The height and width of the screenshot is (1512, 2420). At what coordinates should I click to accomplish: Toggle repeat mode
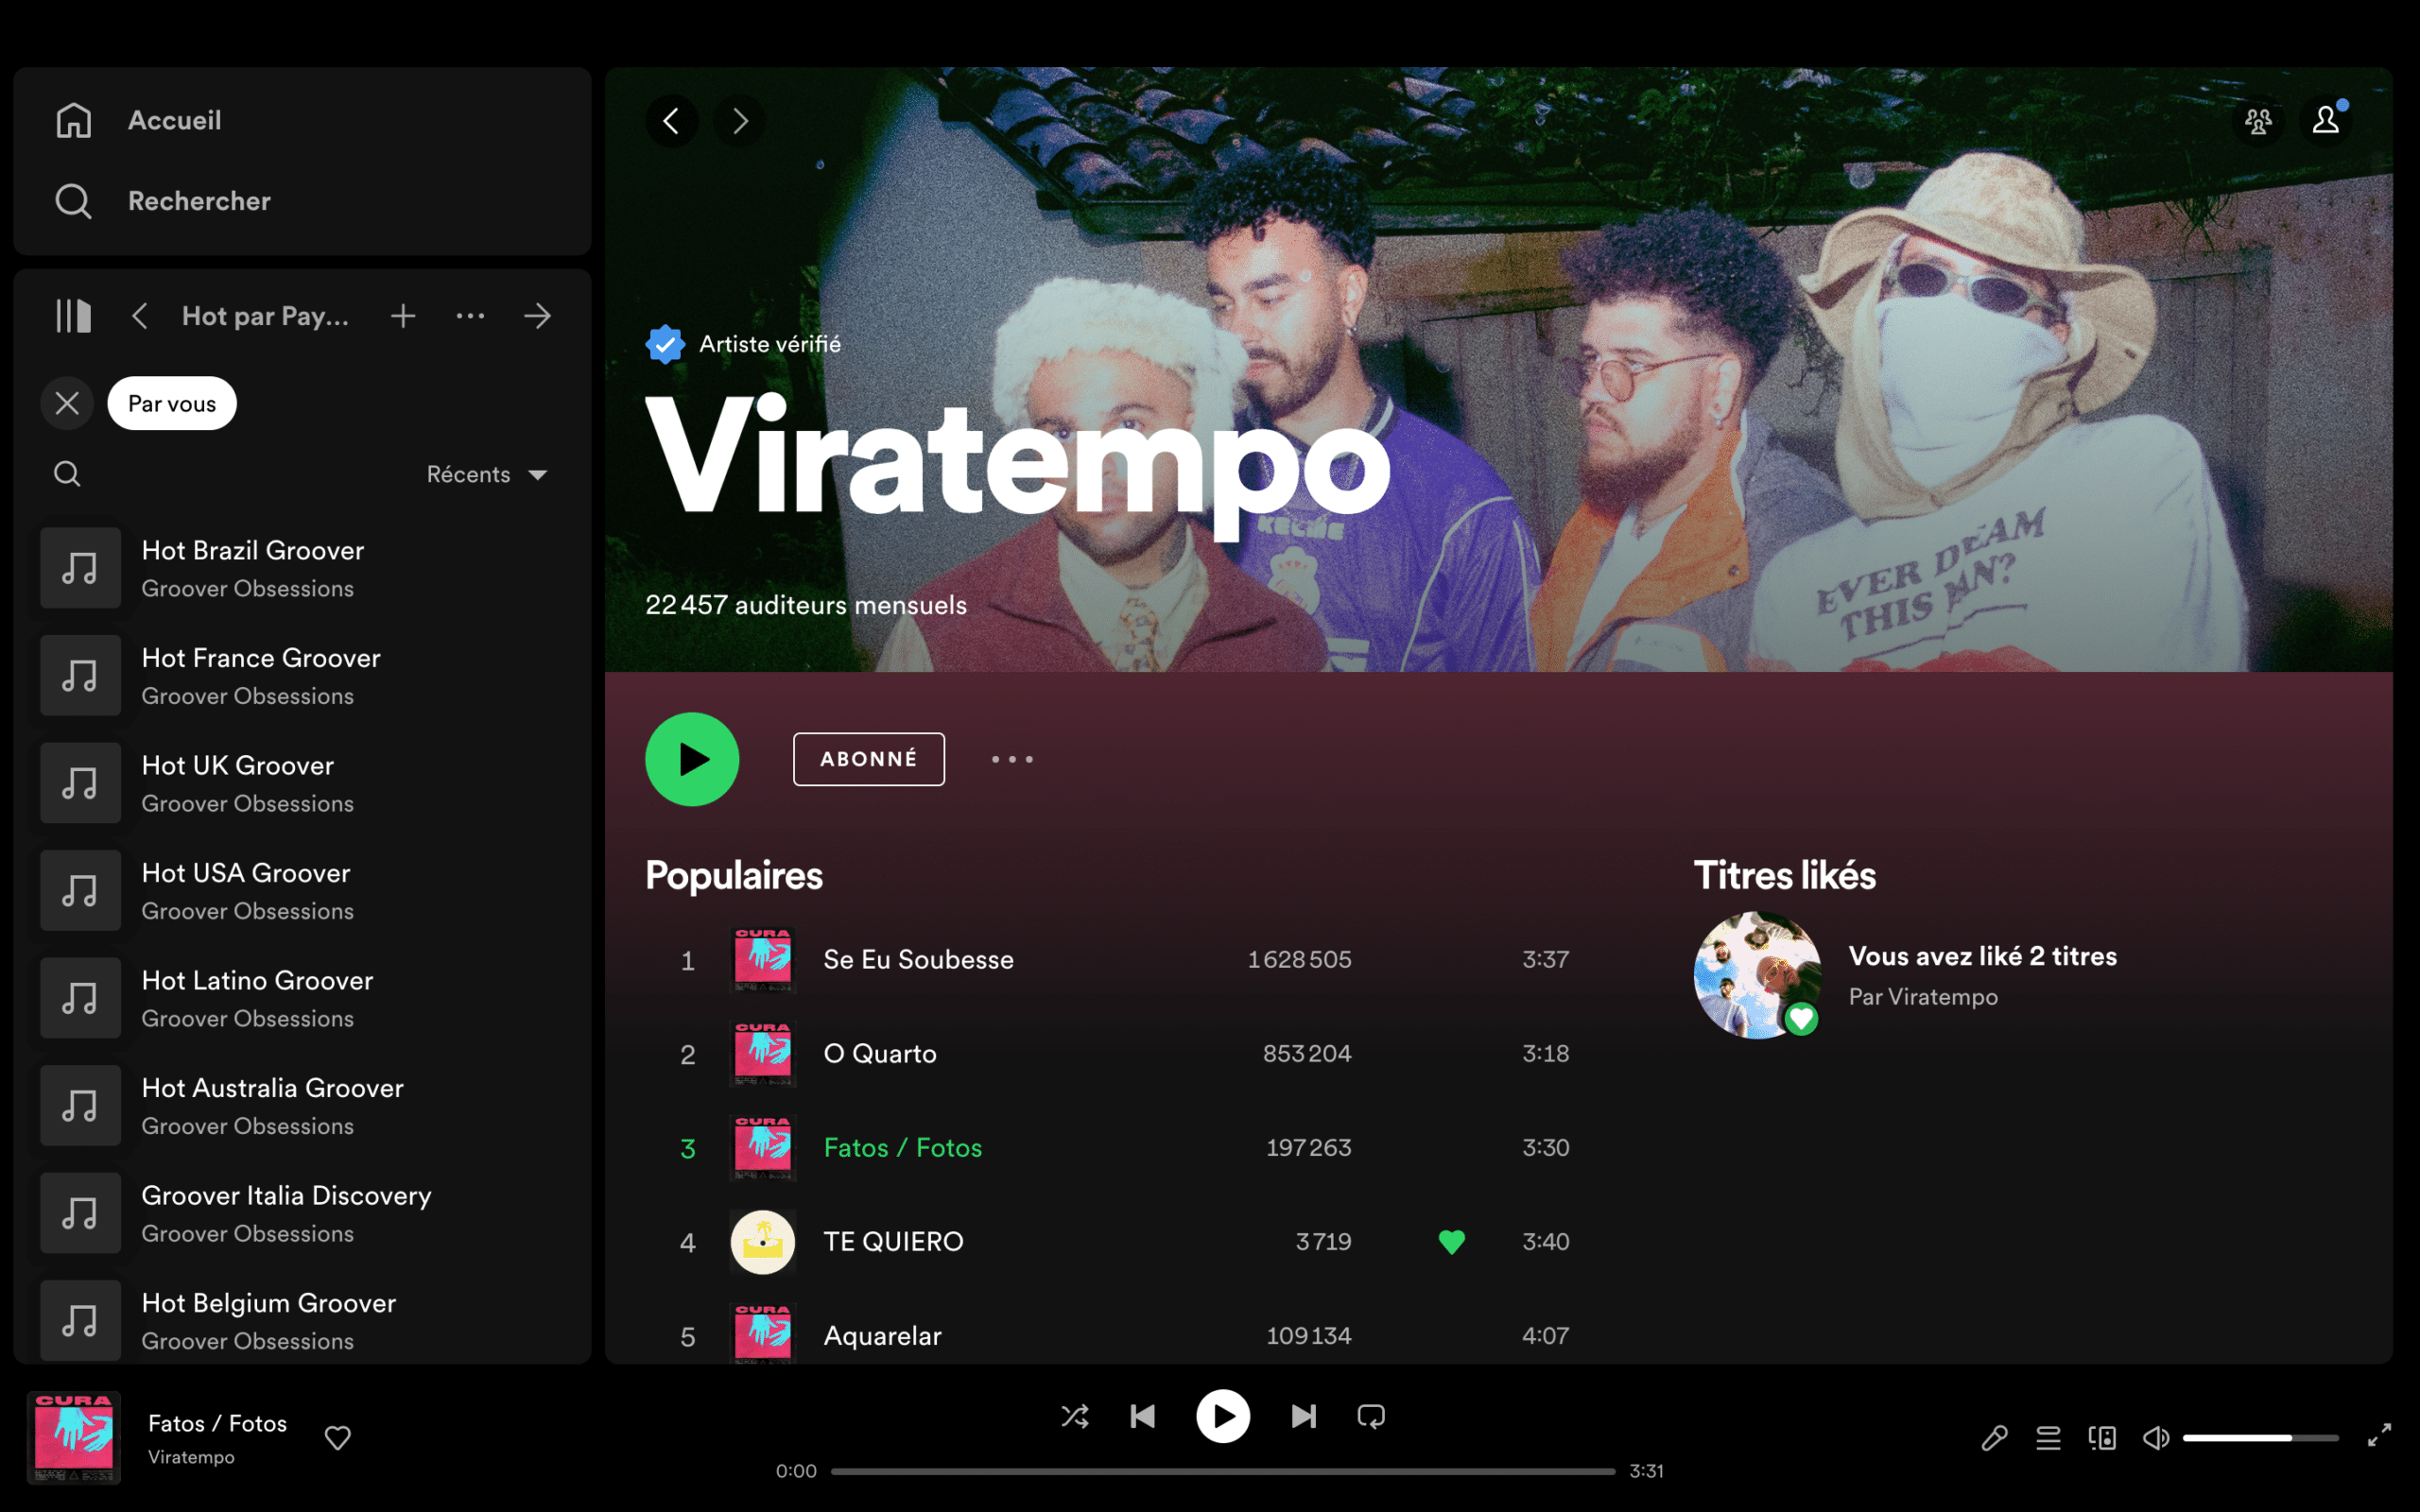(x=1371, y=1416)
